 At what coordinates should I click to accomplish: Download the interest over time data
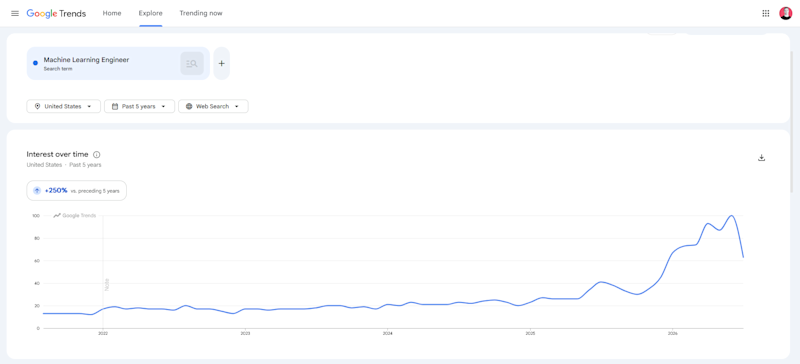(x=761, y=158)
